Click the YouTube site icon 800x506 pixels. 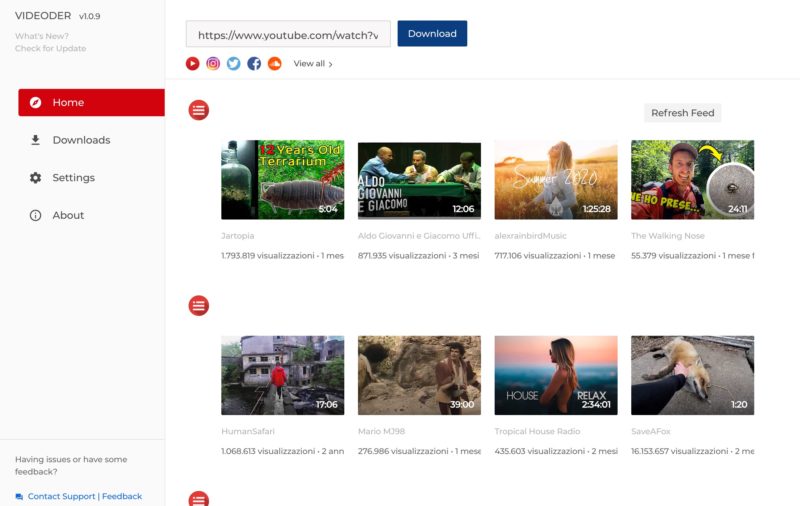click(x=193, y=63)
